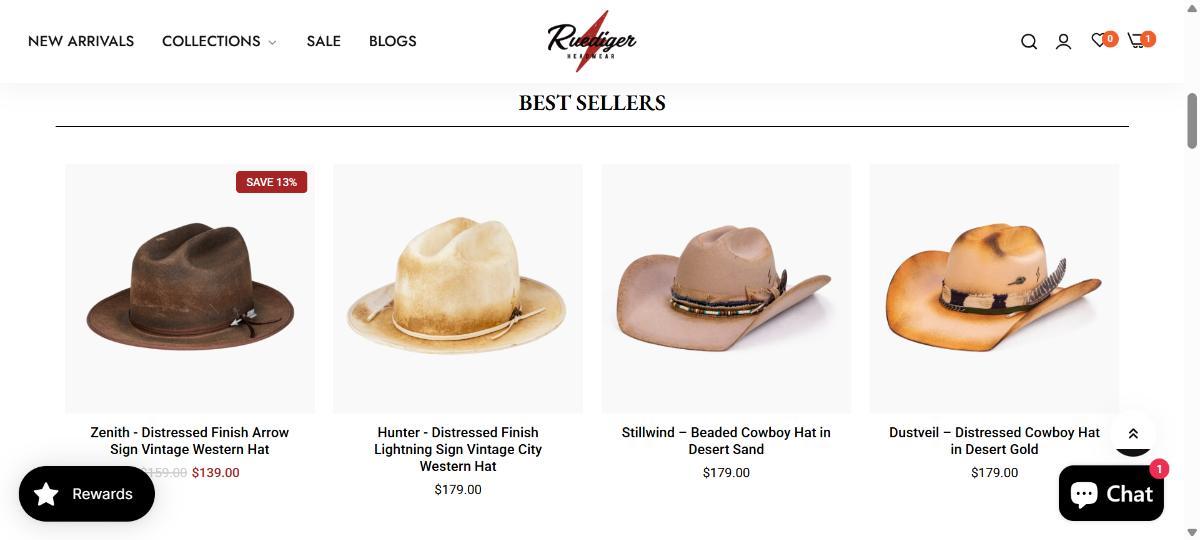Open Stillwind Beaded Cowboy Hat link

[726, 441]
